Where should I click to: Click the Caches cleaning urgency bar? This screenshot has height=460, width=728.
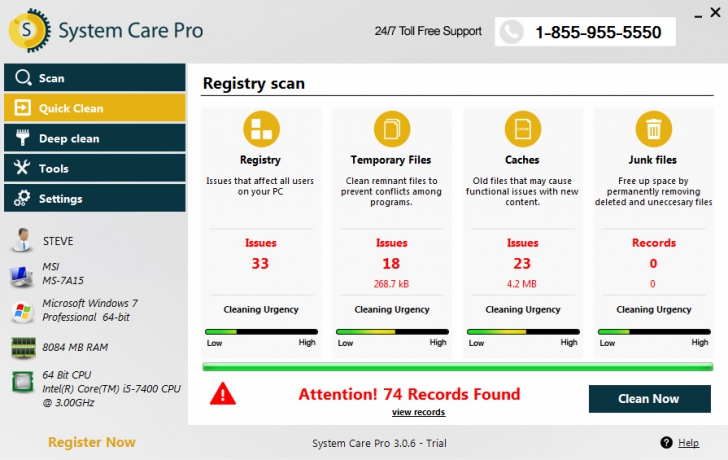(x=523, y=332)
